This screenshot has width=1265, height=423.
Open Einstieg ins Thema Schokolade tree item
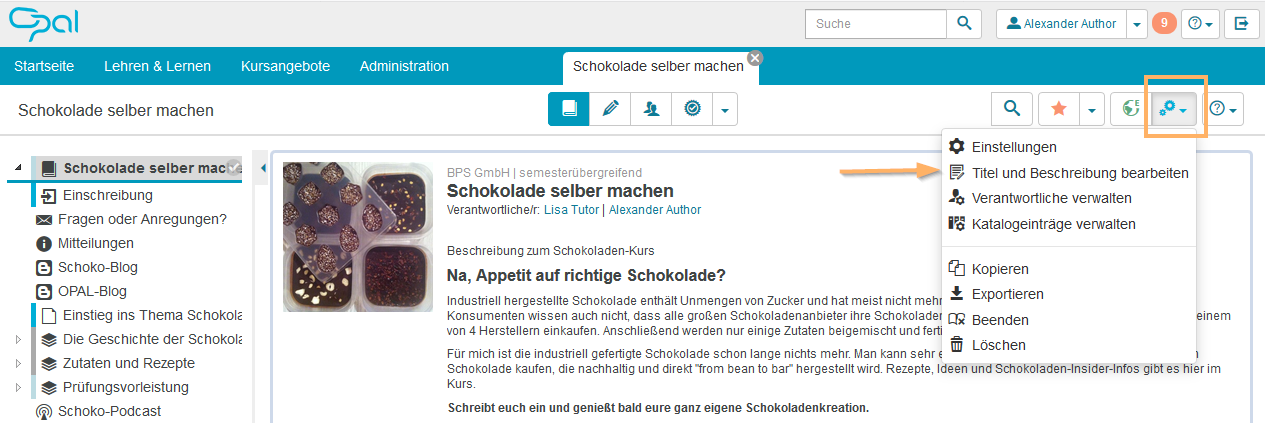[x=152, y=315]
